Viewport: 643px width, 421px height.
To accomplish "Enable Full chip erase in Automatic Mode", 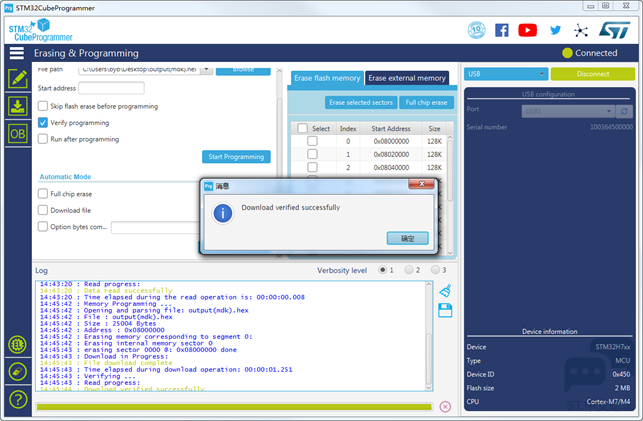I will pyautogui.click(x=43, y=194).
